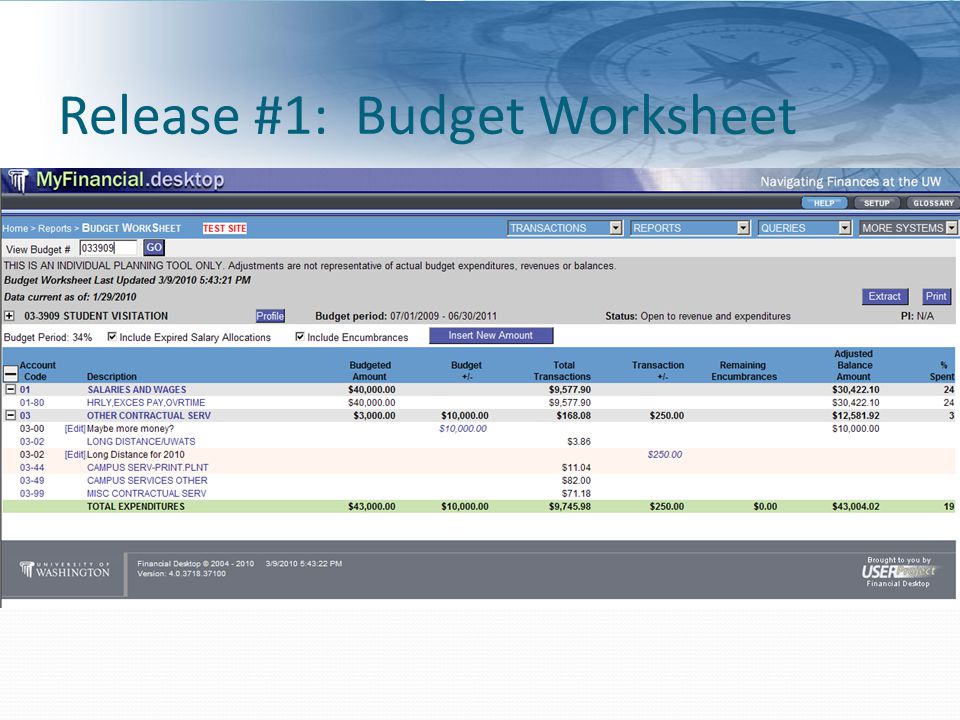Screen dimensions: 960x720
Task: Go to Reports breadcrumb link
Action: 54,228
